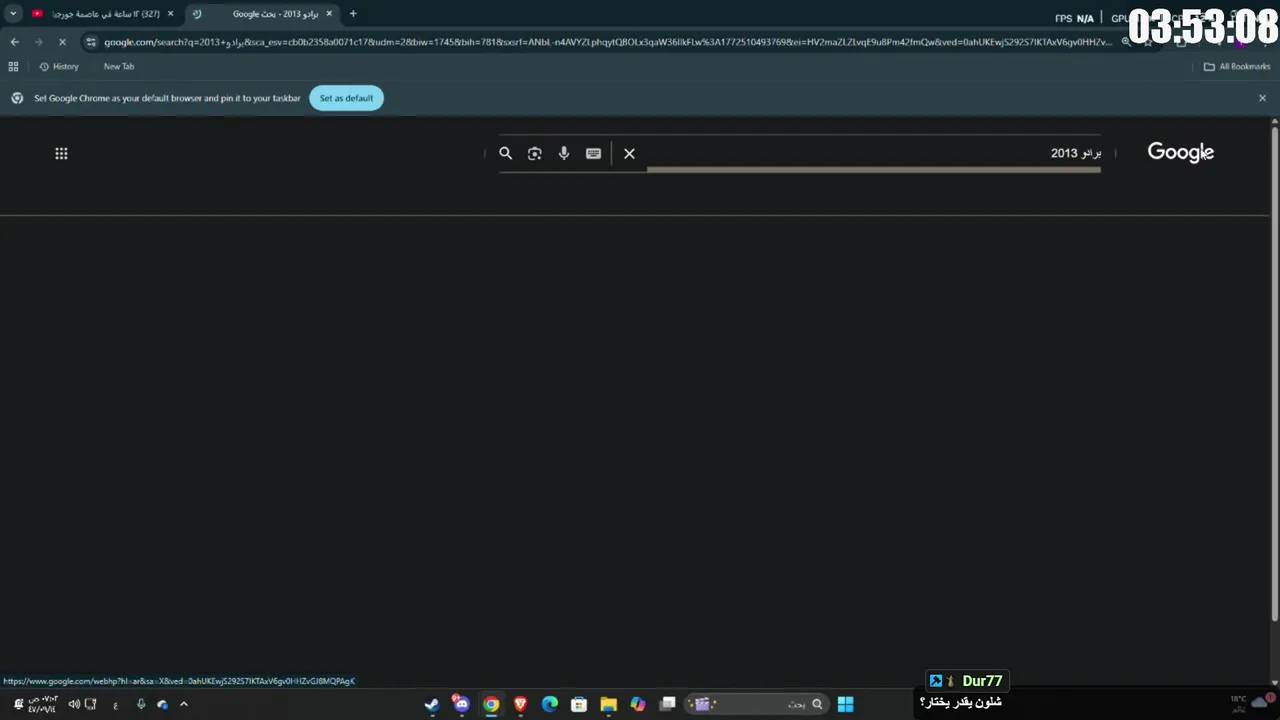Open Google Chrome from the taskbar
1280x720 pixels.
491,704
